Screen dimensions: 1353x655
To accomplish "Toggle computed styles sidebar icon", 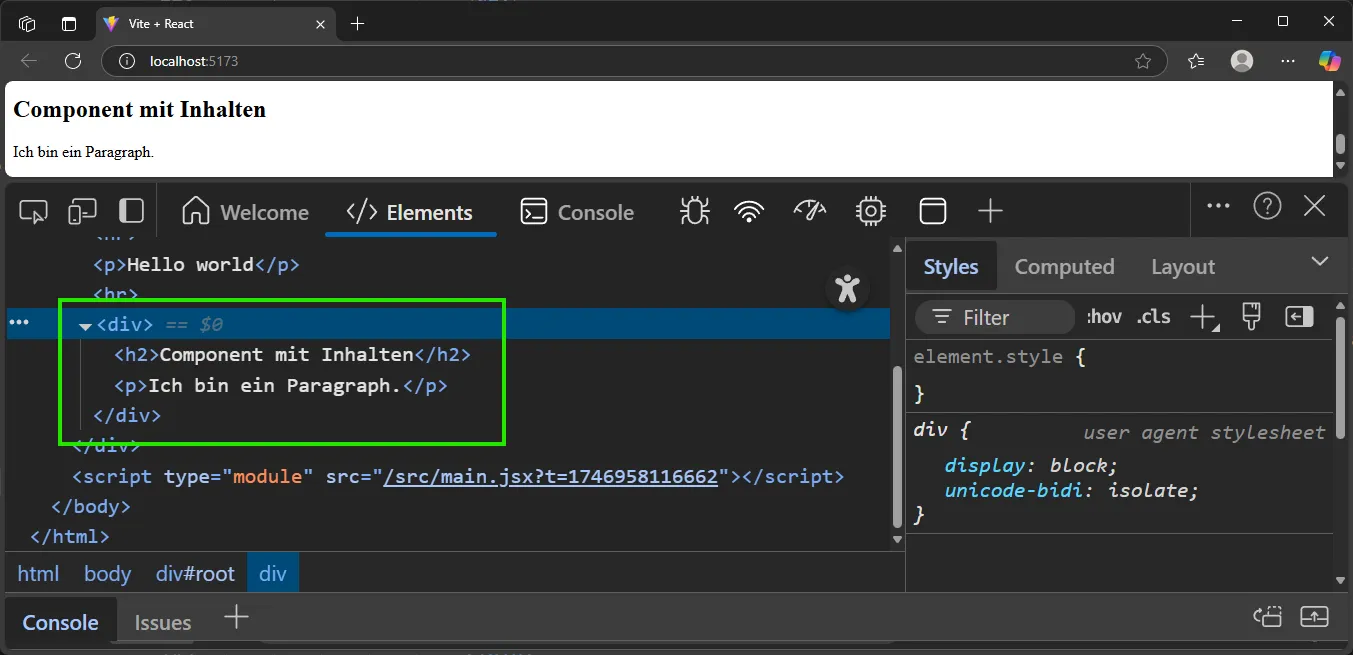I will 1299,317.
